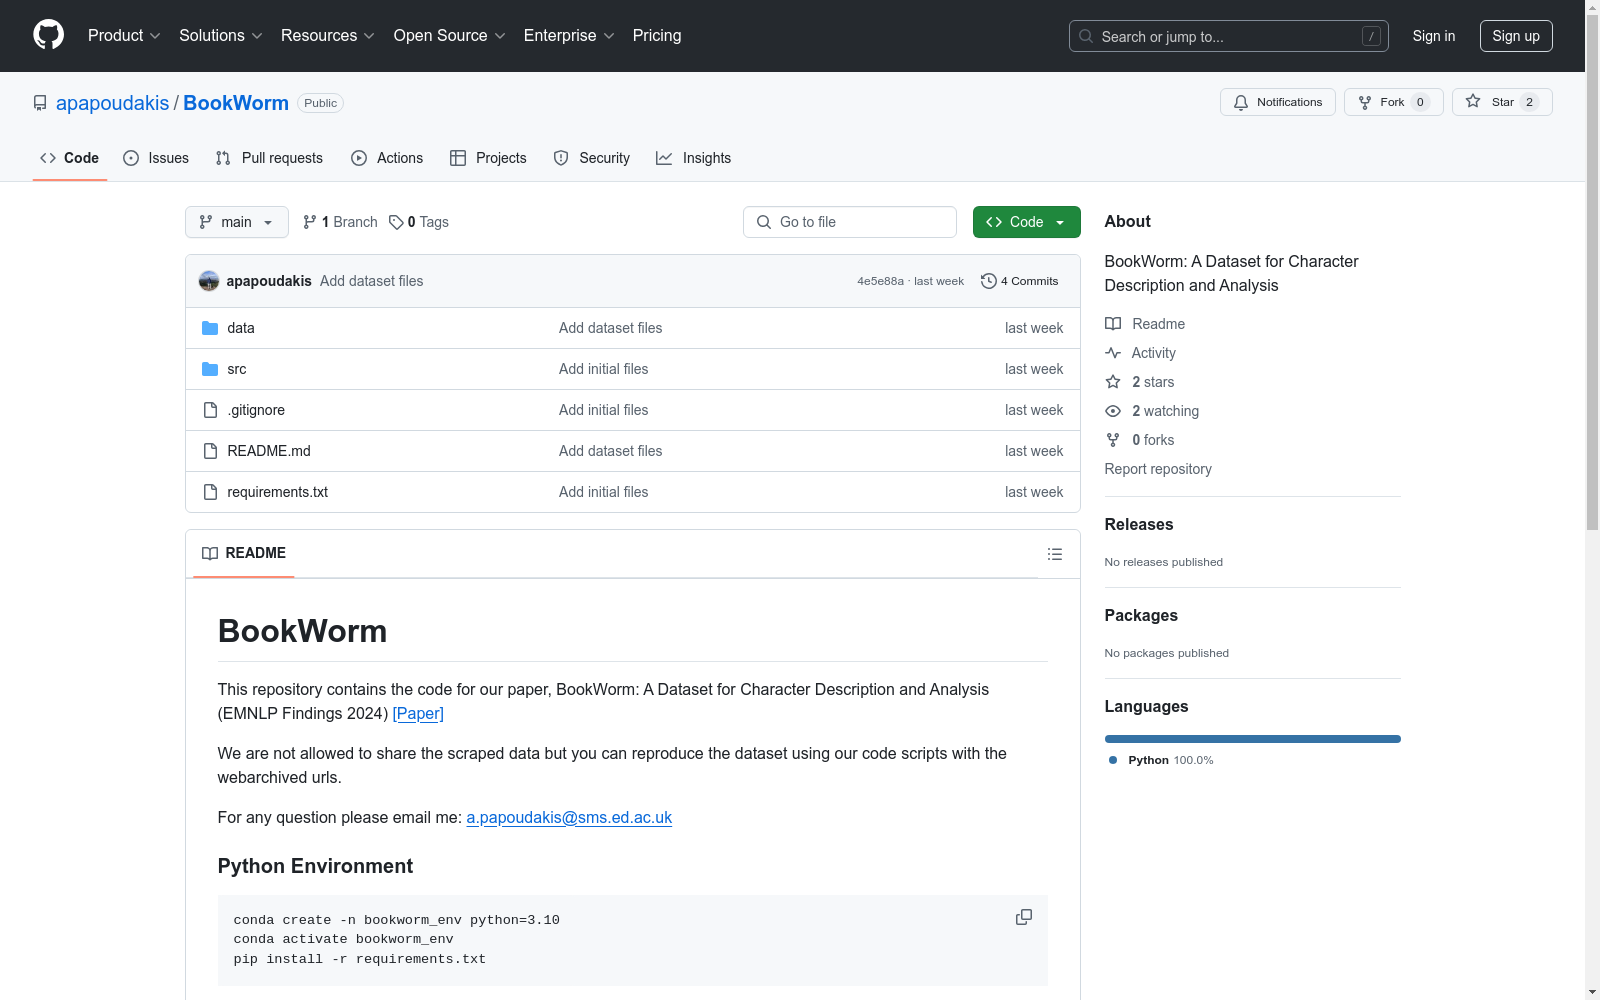Open the 4e5e88a commit hash
This screenshot has height=1000, width=1600.
880,281
